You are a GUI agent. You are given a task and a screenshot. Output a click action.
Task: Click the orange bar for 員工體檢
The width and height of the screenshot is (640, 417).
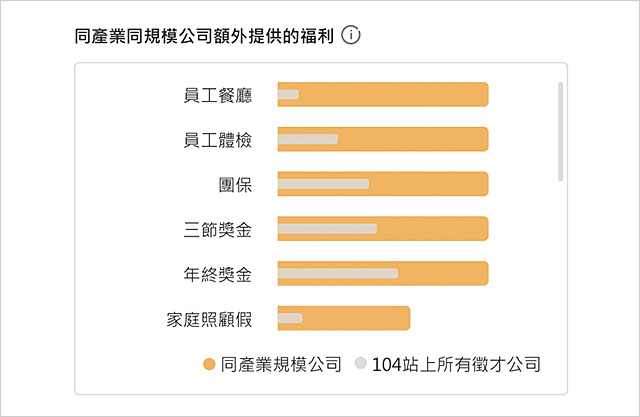point(383,139)
